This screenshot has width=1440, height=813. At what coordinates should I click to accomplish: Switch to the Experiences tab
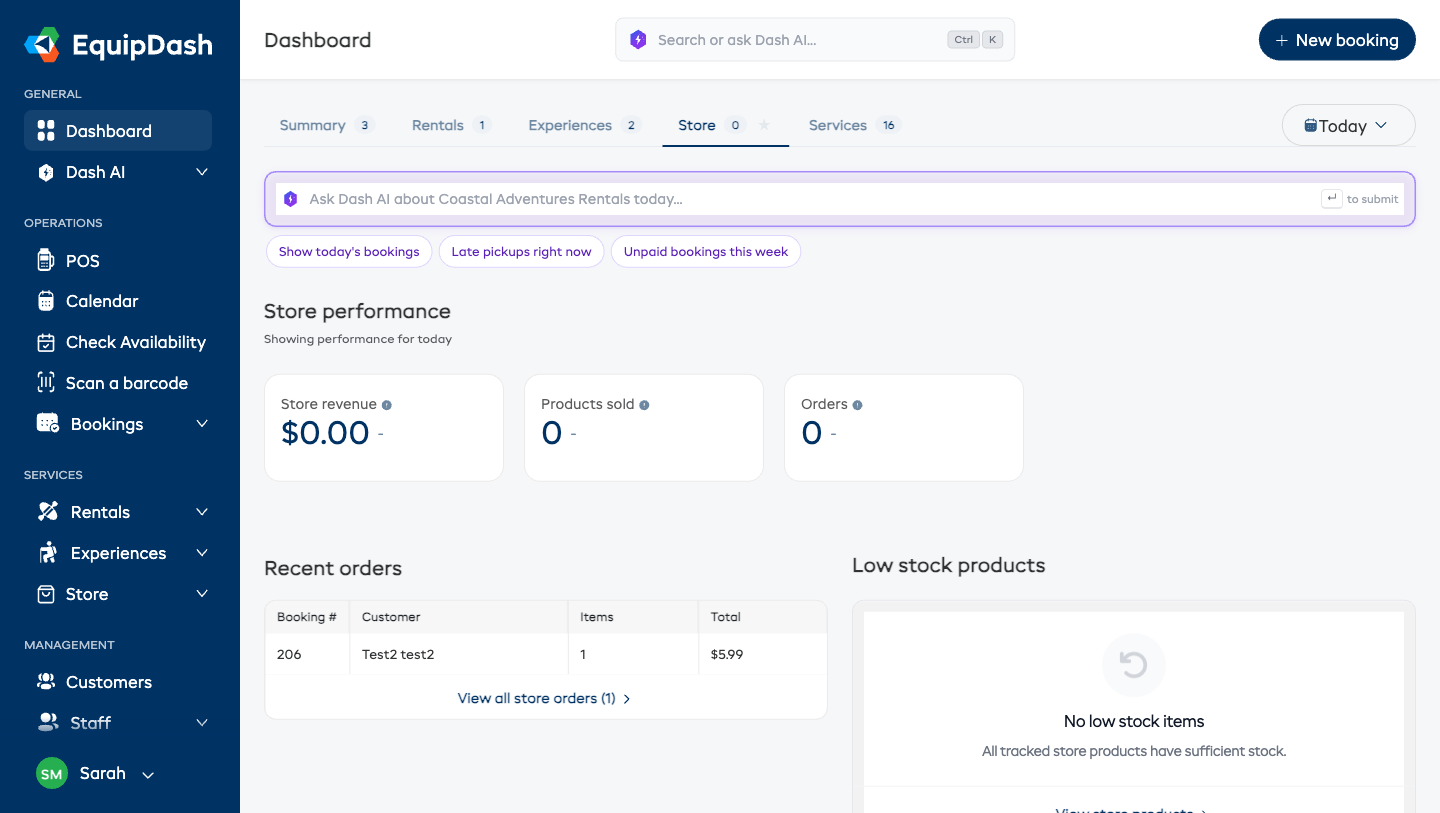(x=584, y=125)
